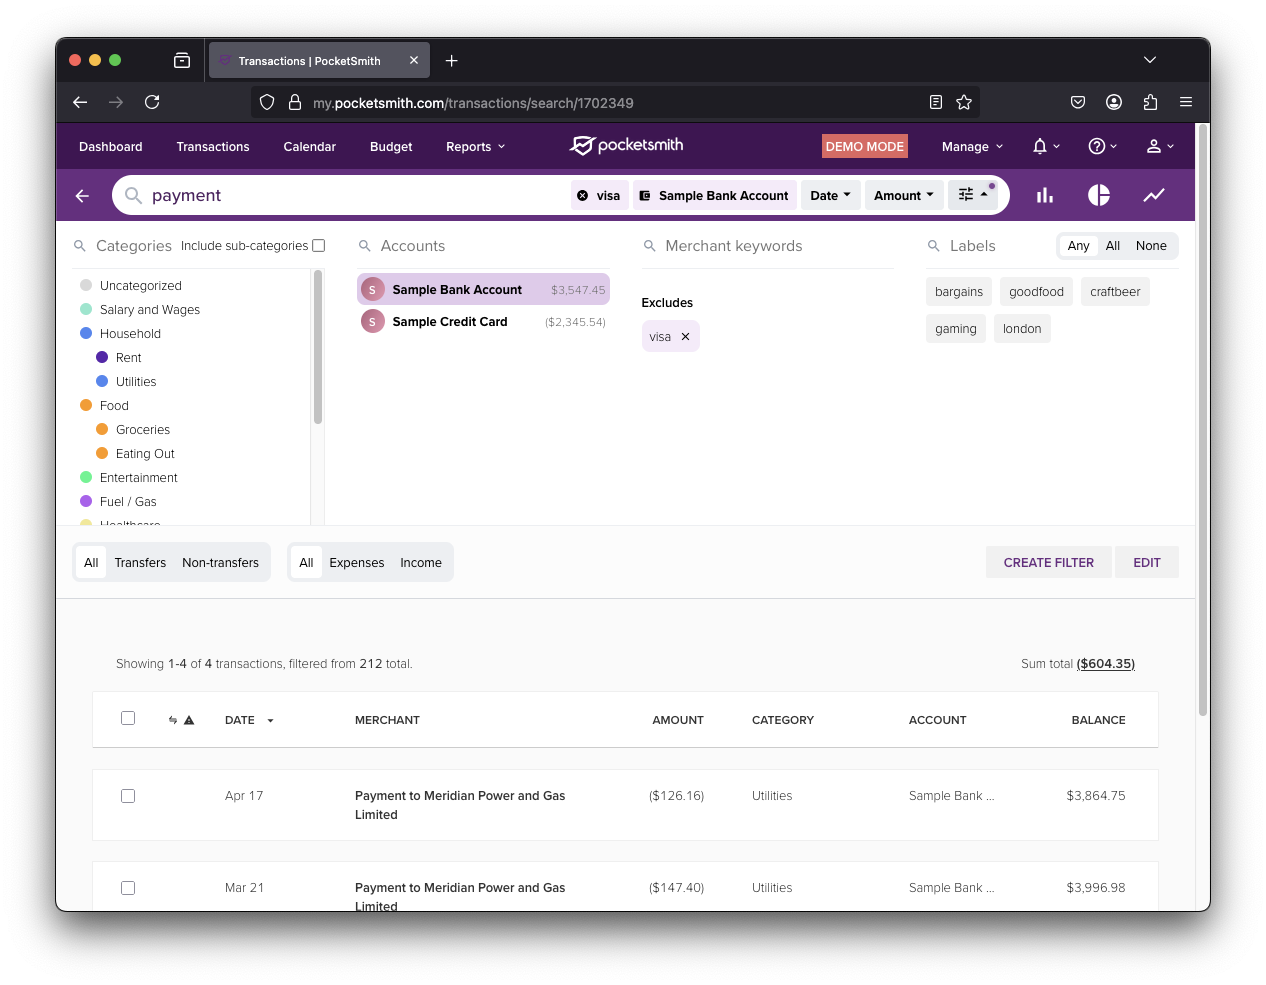1266x985 pixels.
Task: Tick the Apr 17 transaction checkbox
Action: point(128,796)
